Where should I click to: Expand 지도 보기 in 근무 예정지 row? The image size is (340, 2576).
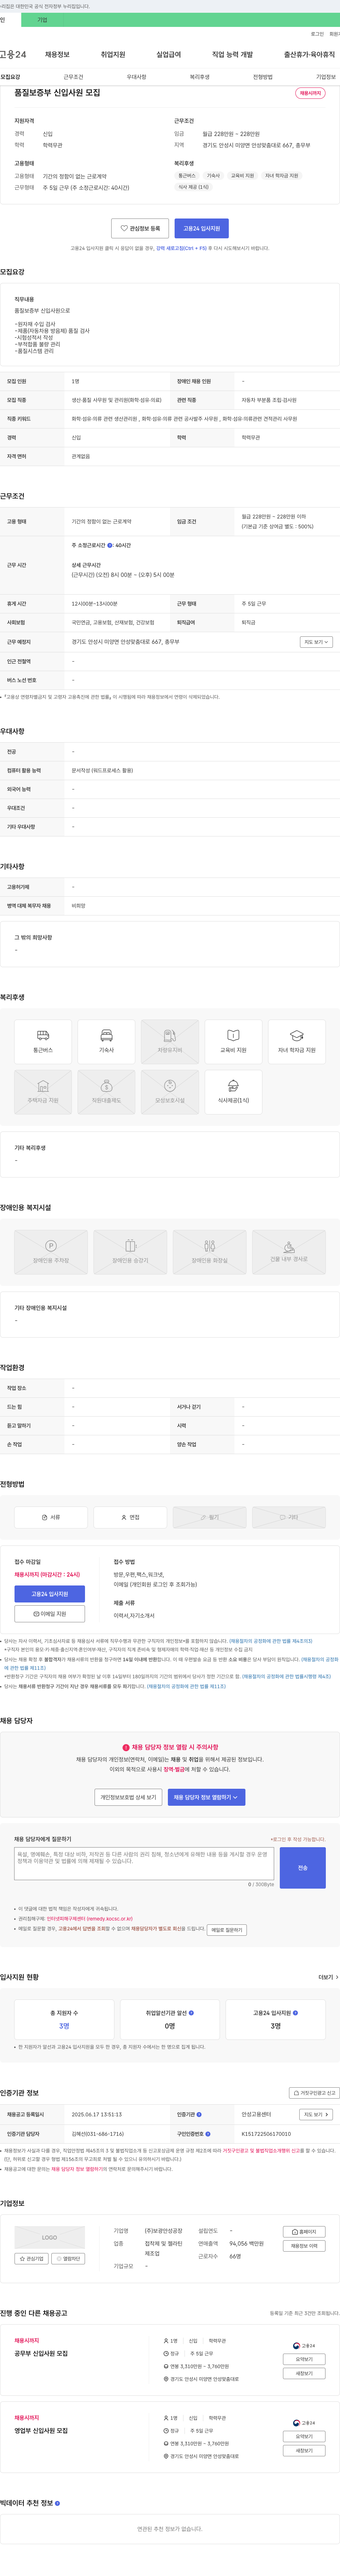(x=316, y=642)
